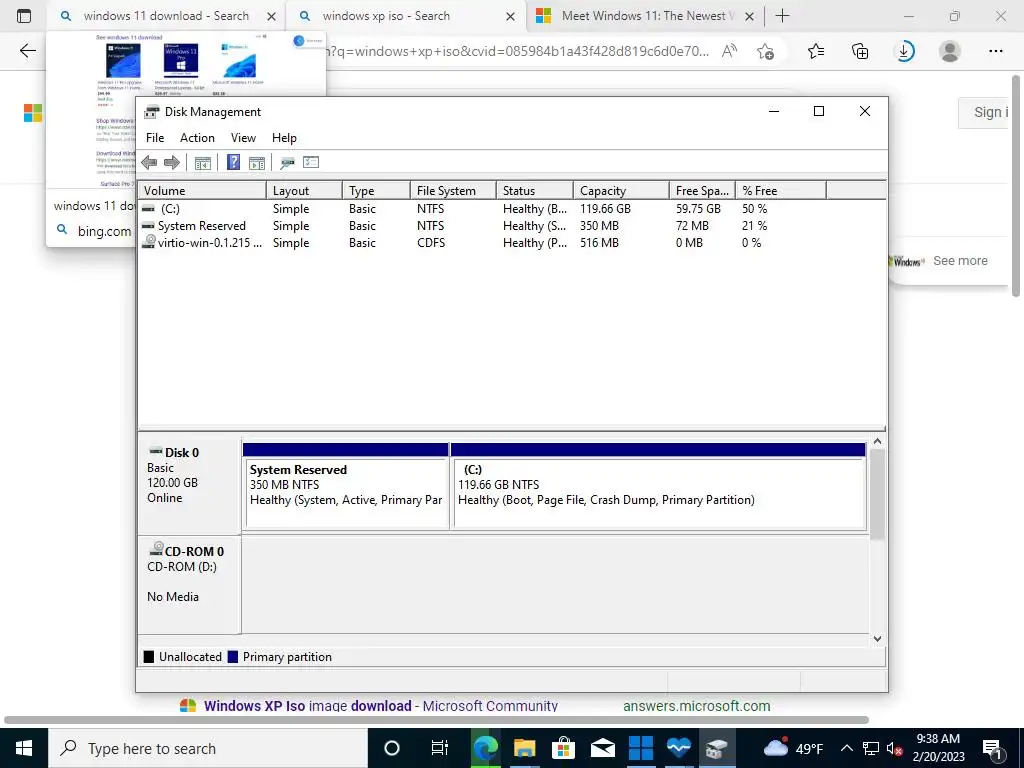Click the Edge back navigation arrow

pyautogui.click(x=27, y=51)
